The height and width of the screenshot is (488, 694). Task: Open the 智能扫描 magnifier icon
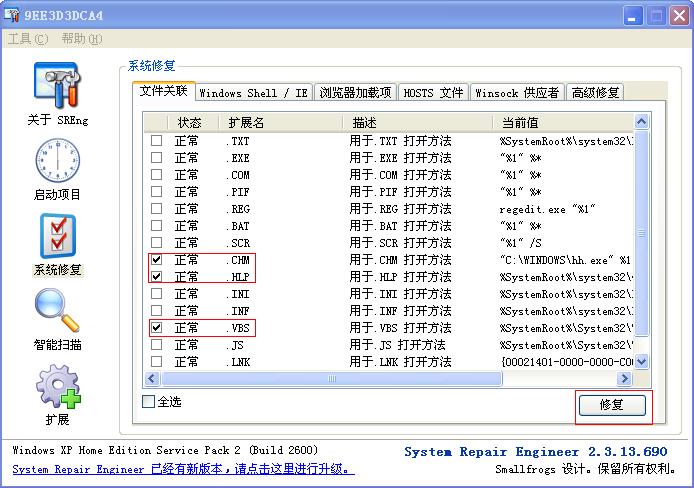point(57,312)
